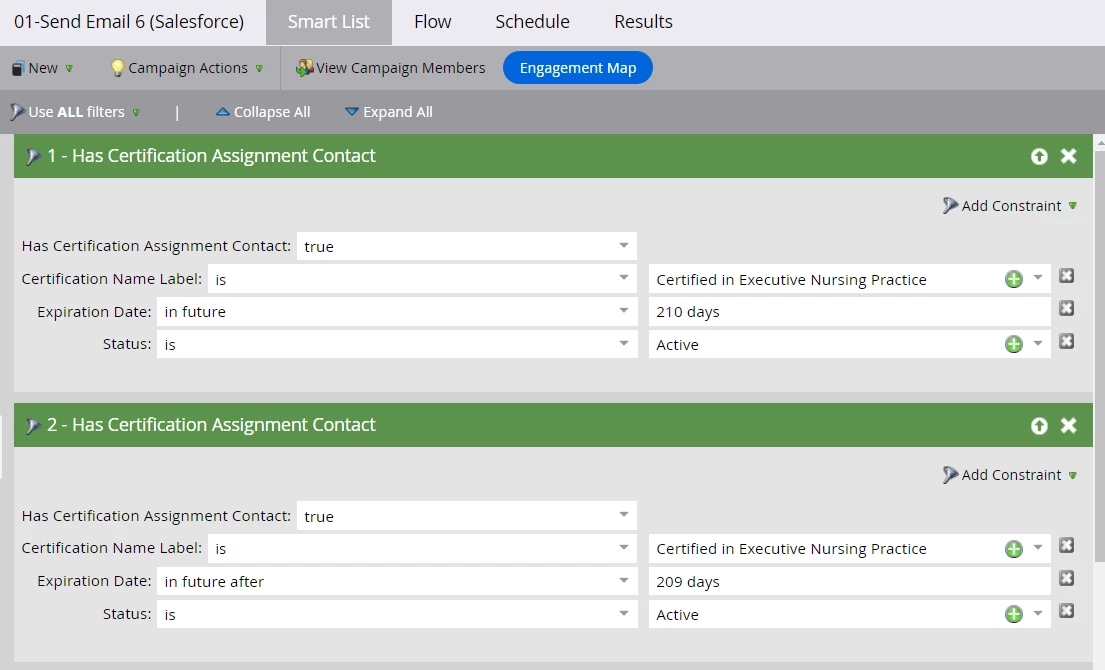The width and height of the screenshot is (1105, 670).
Task: Click Expand All
Action: (389, 112)
